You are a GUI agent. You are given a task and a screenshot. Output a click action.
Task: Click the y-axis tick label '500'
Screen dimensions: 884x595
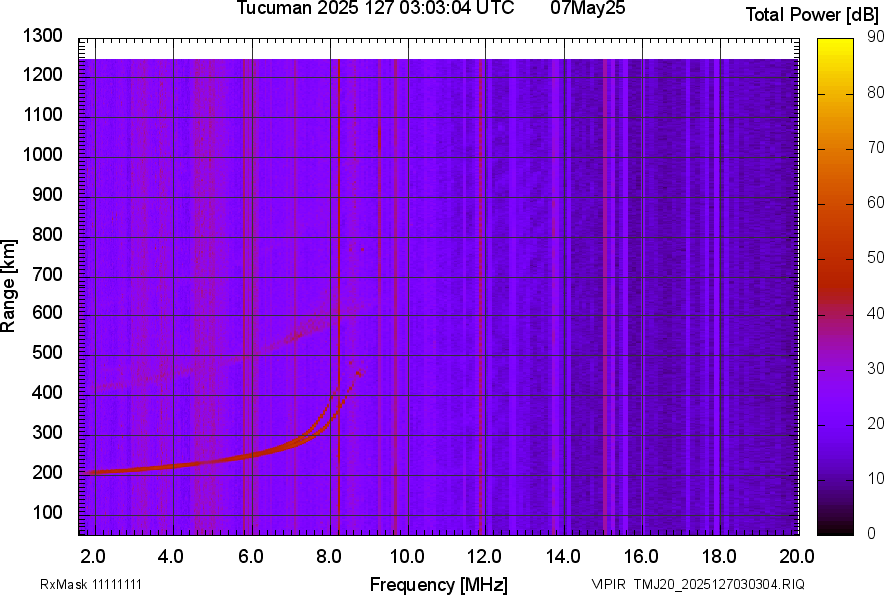tap(47, 352)
